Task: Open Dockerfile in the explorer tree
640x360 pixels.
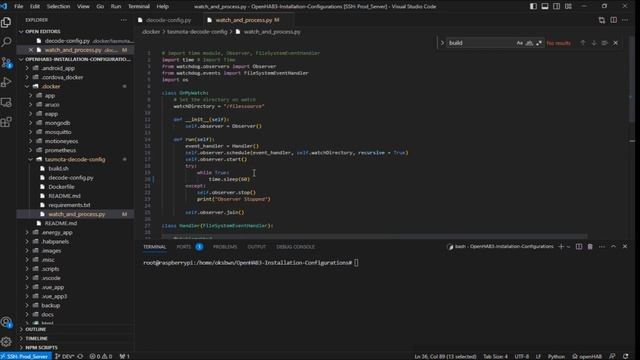Action: tap(61, 187)
